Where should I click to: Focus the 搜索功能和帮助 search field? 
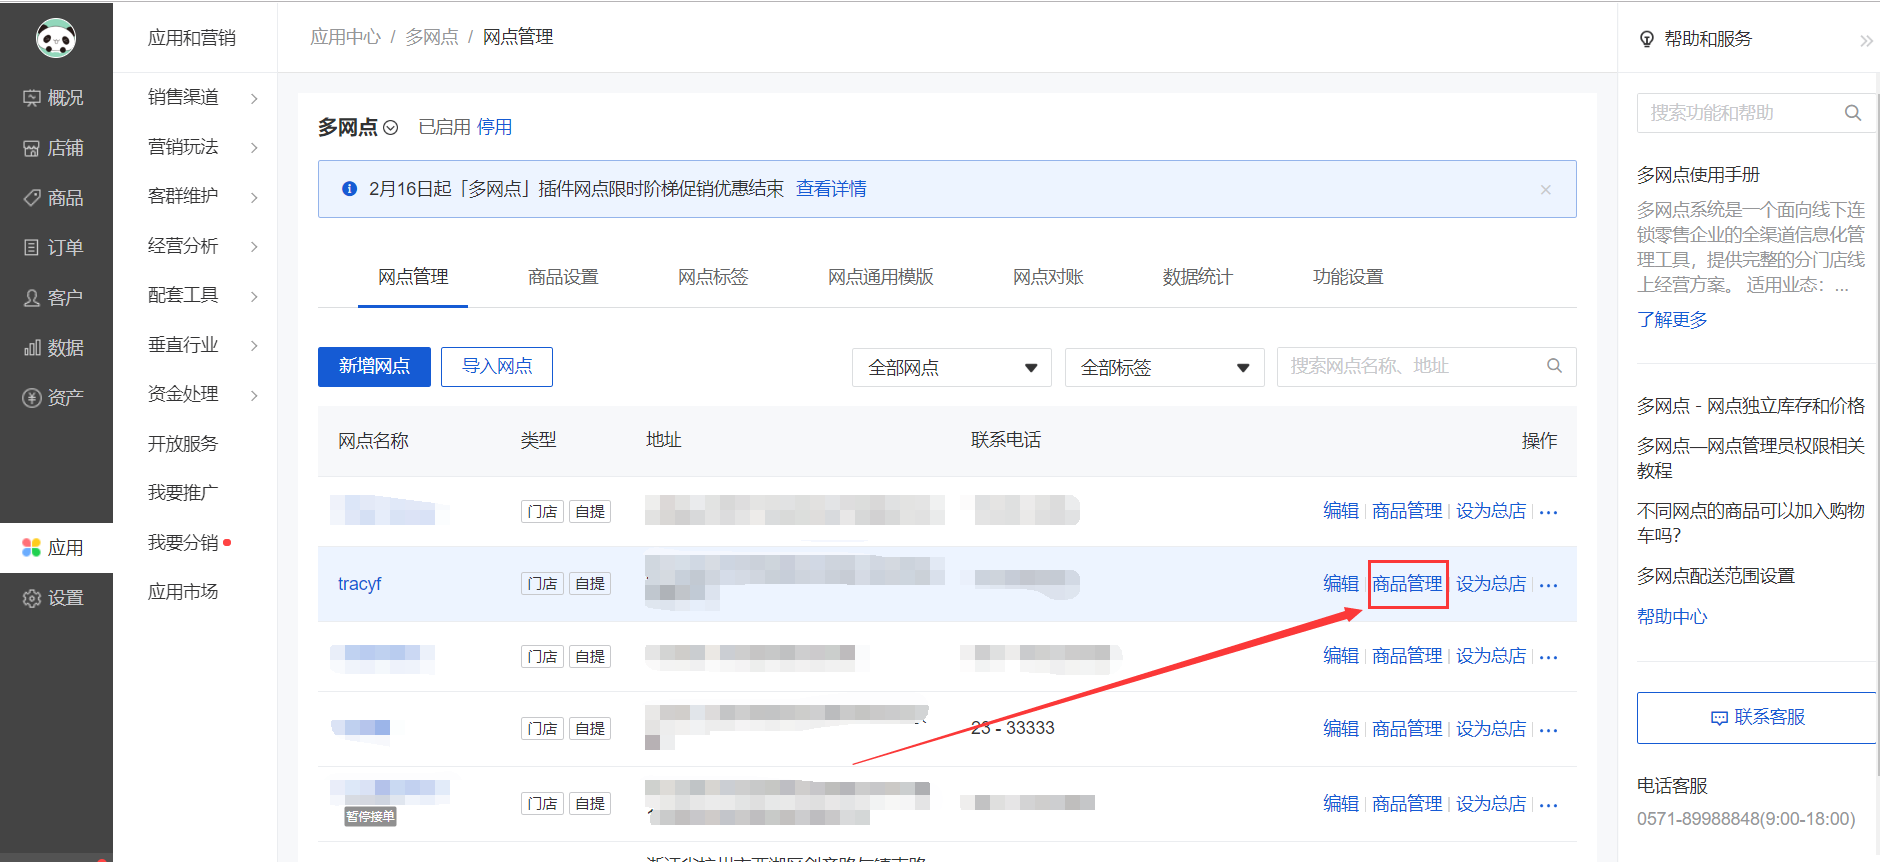[x=1756, y=113]
